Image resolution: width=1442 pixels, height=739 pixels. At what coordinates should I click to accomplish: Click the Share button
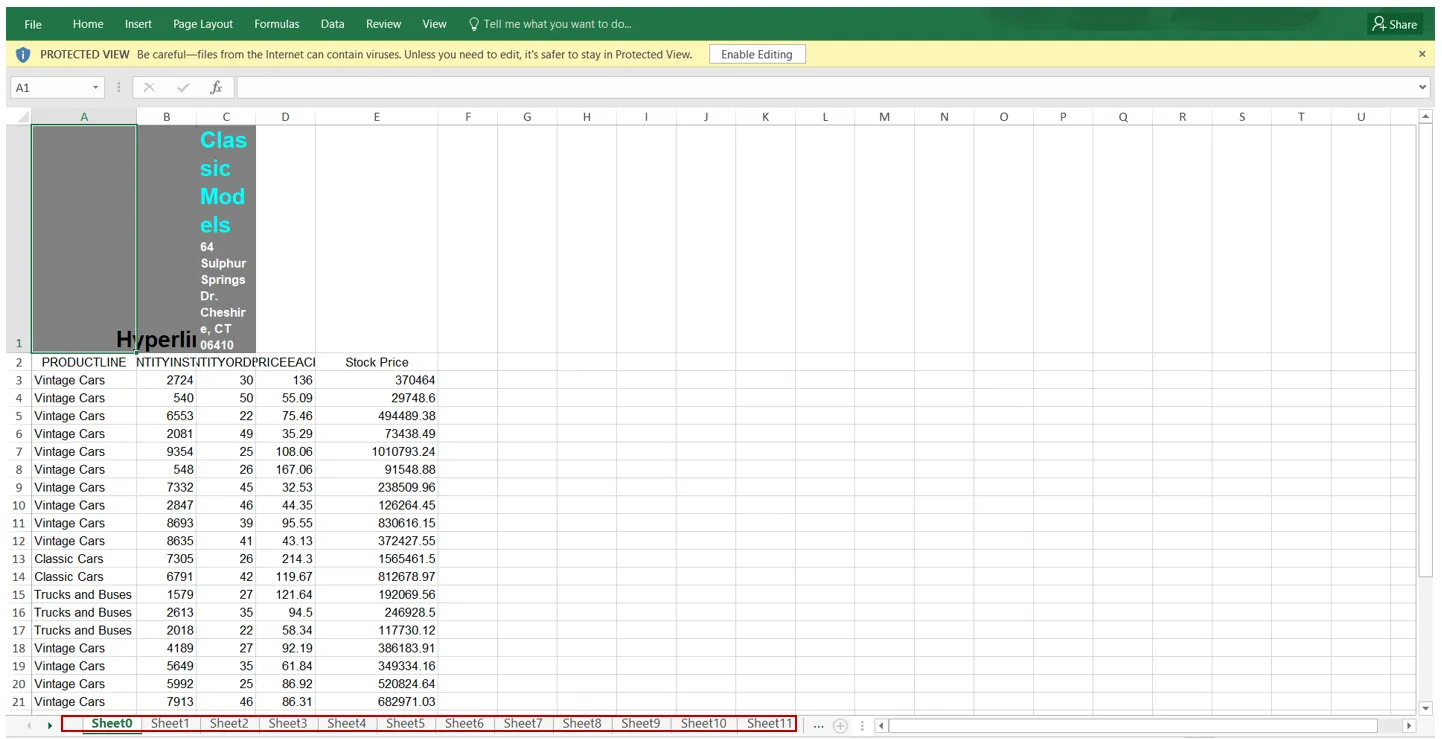(x=1395, y=24)
